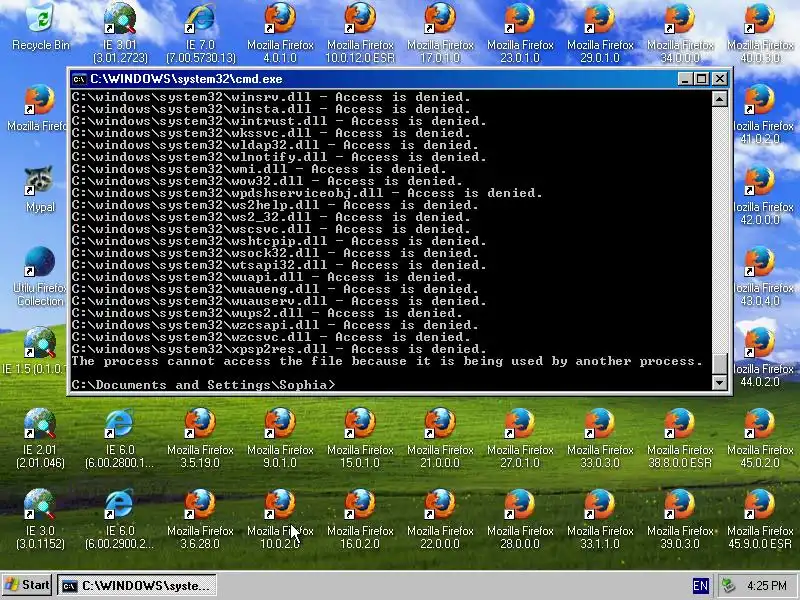Select Mozilla Firefox 3.5.19.0 icon
The width and height of the screenshot is (800, 600).
point(200,438)
